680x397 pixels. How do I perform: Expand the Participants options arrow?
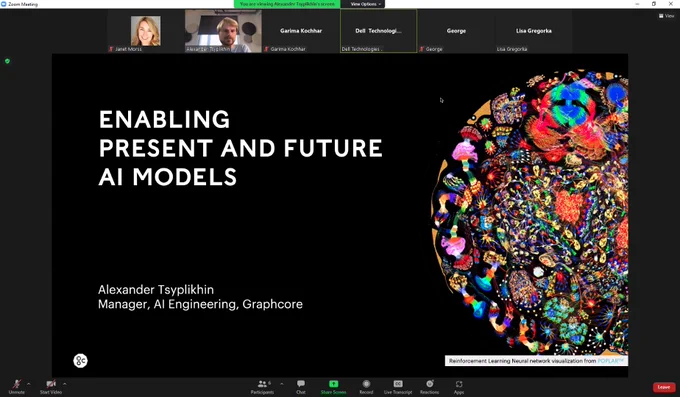[x=282, y=384]
